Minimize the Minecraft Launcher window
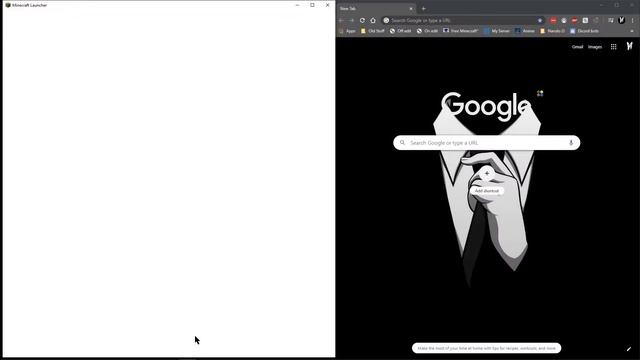The image size is (640, 360). (x=297, y=5)
